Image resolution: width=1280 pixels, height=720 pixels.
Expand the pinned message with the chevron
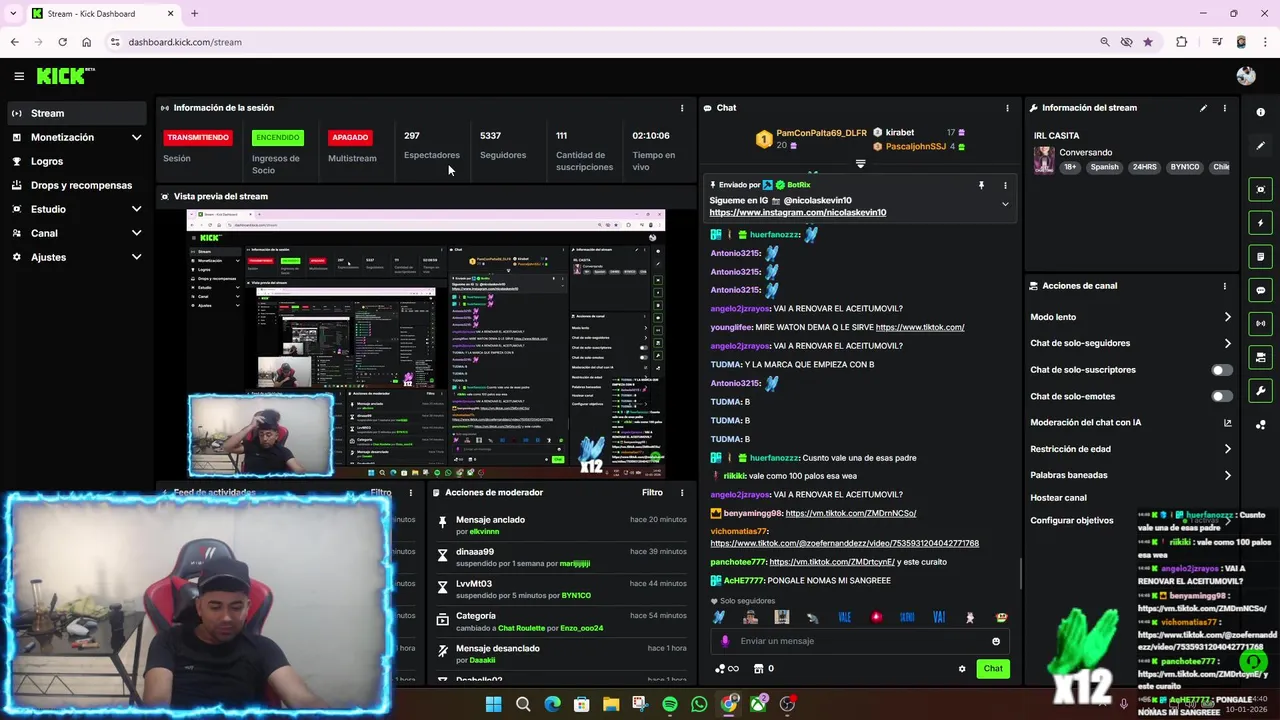point(1005,204)
